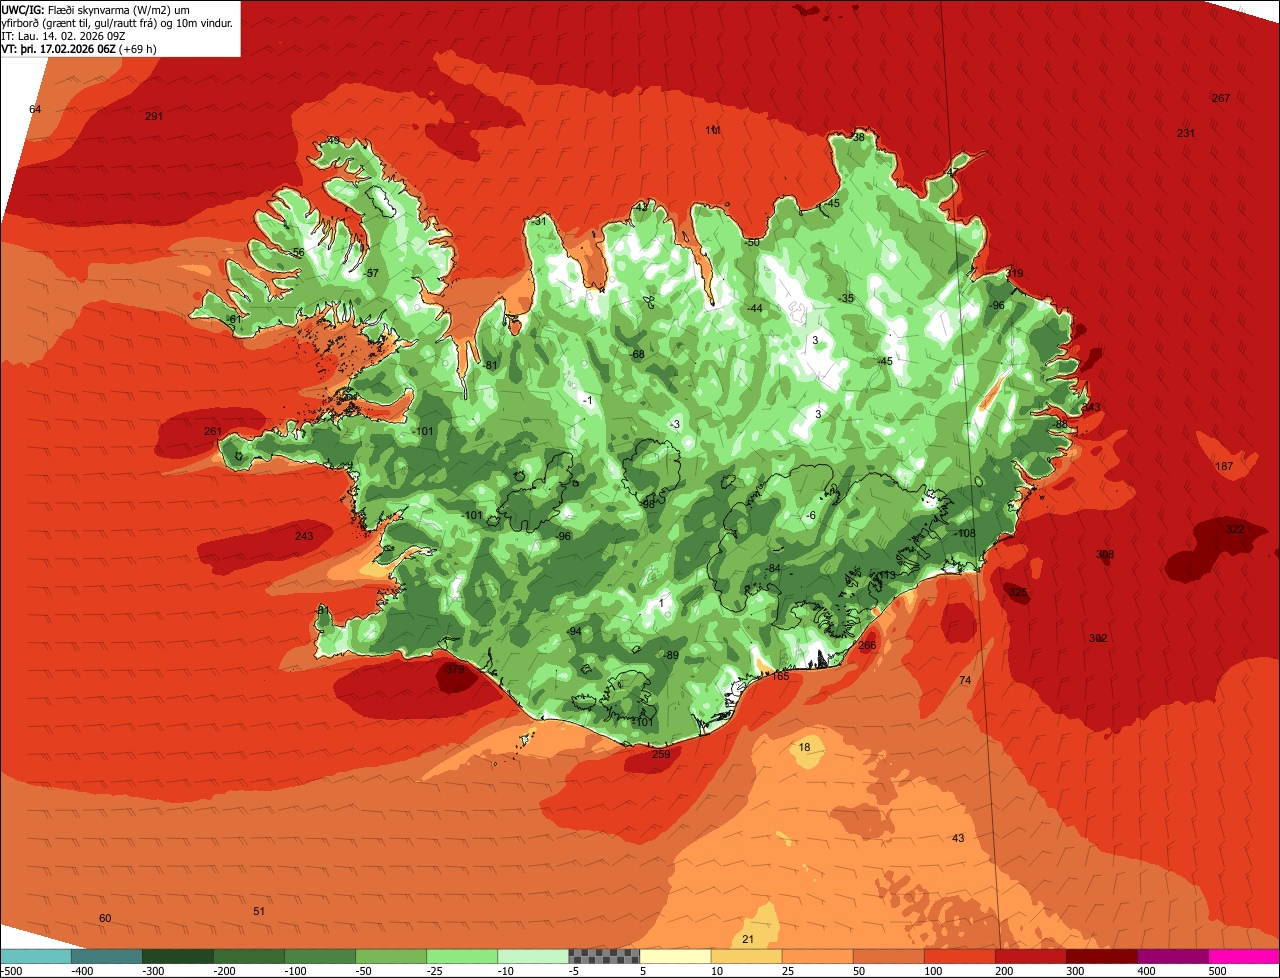Image resolution: width=1280 pixels, height=978 pixels.
Task: Click valid time text 'VT: þri. 17.02.2026 06Z'
Action: [58, 48]
